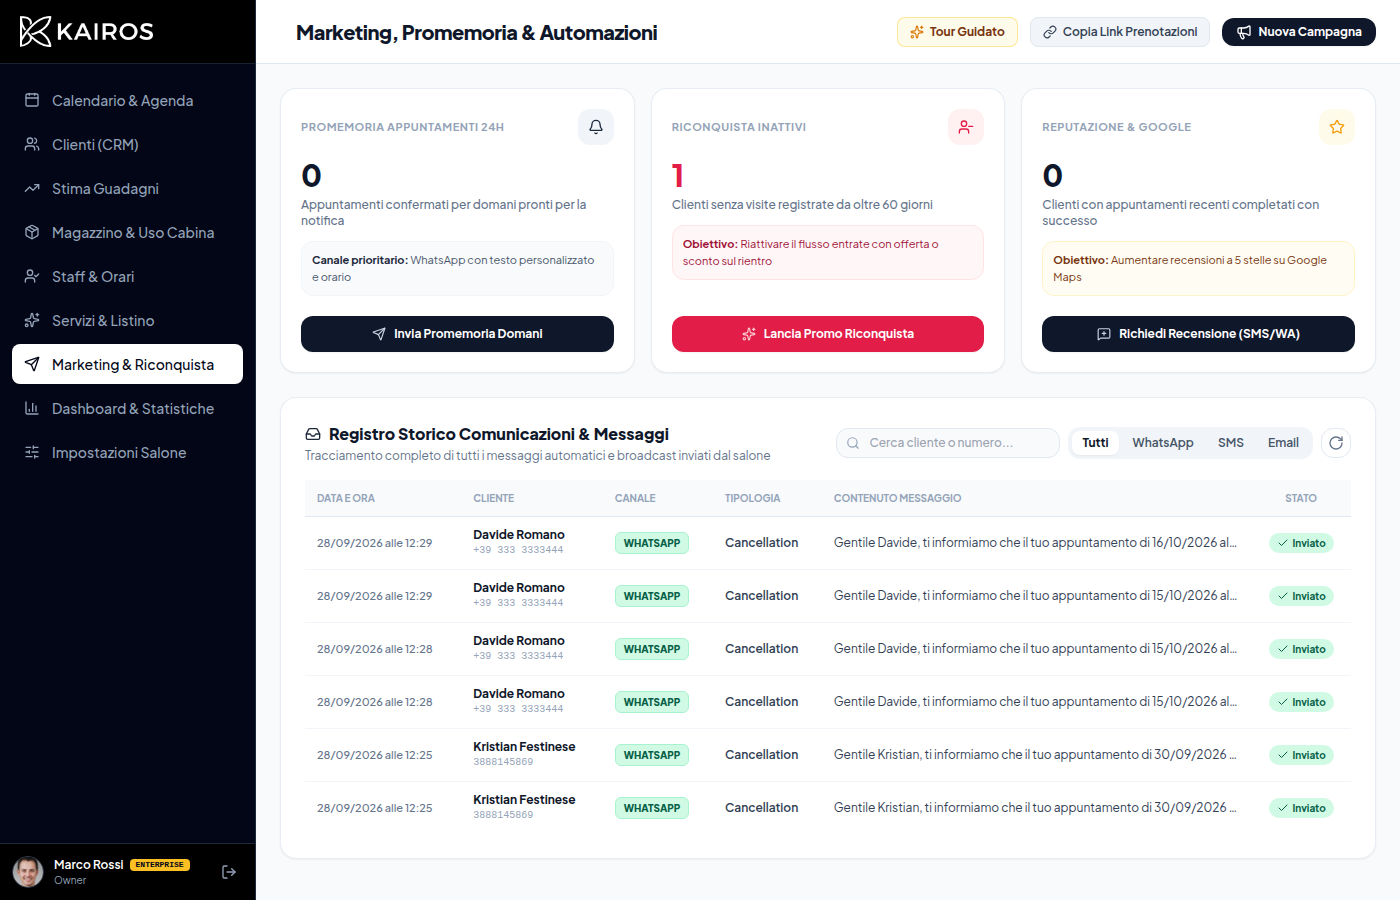Image resolution: width=1400 pixels, height=900 pixels.
Task: Focus the Cerca cliente o numero search field
Action: click(x=948, y=443)
